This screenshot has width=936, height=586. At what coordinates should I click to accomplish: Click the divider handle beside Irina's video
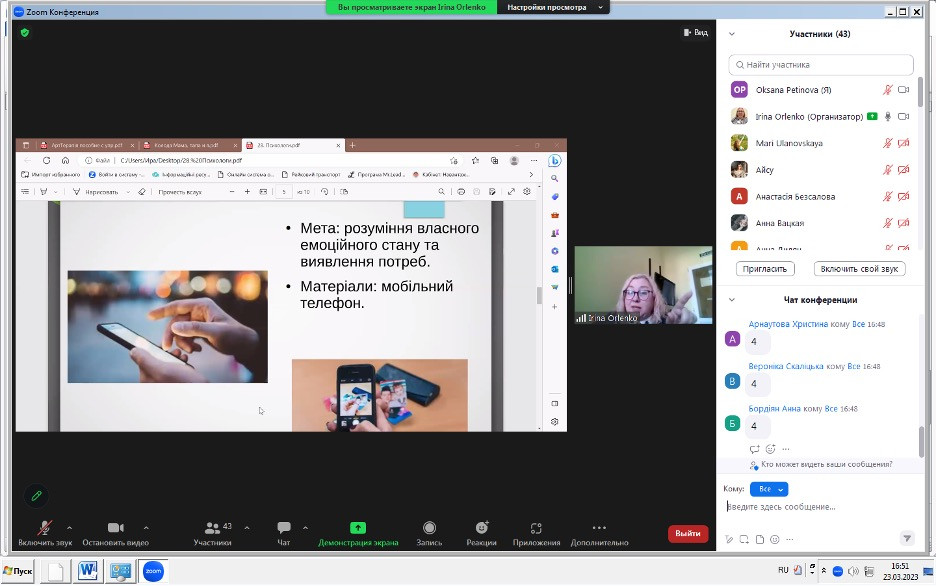point(570,285)
